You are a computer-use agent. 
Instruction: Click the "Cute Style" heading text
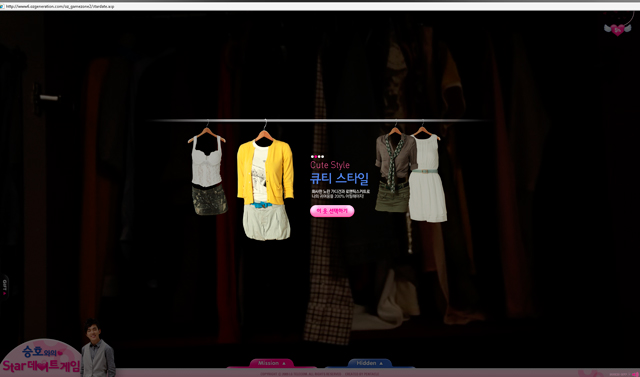pos(330,165)
